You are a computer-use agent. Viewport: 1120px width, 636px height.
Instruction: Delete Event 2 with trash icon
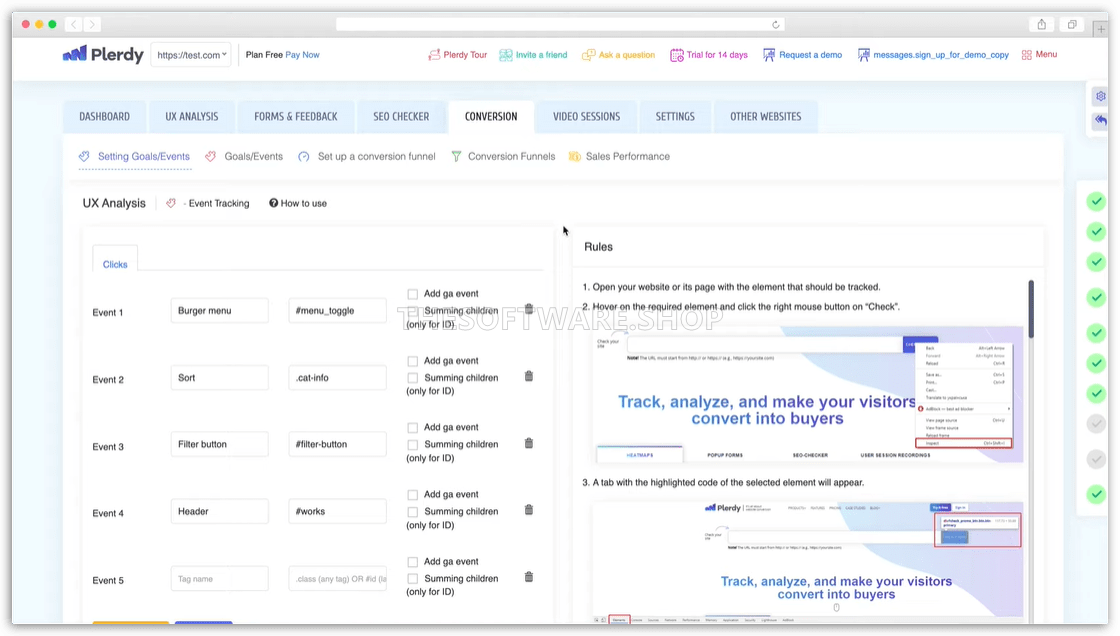(529, 376)
